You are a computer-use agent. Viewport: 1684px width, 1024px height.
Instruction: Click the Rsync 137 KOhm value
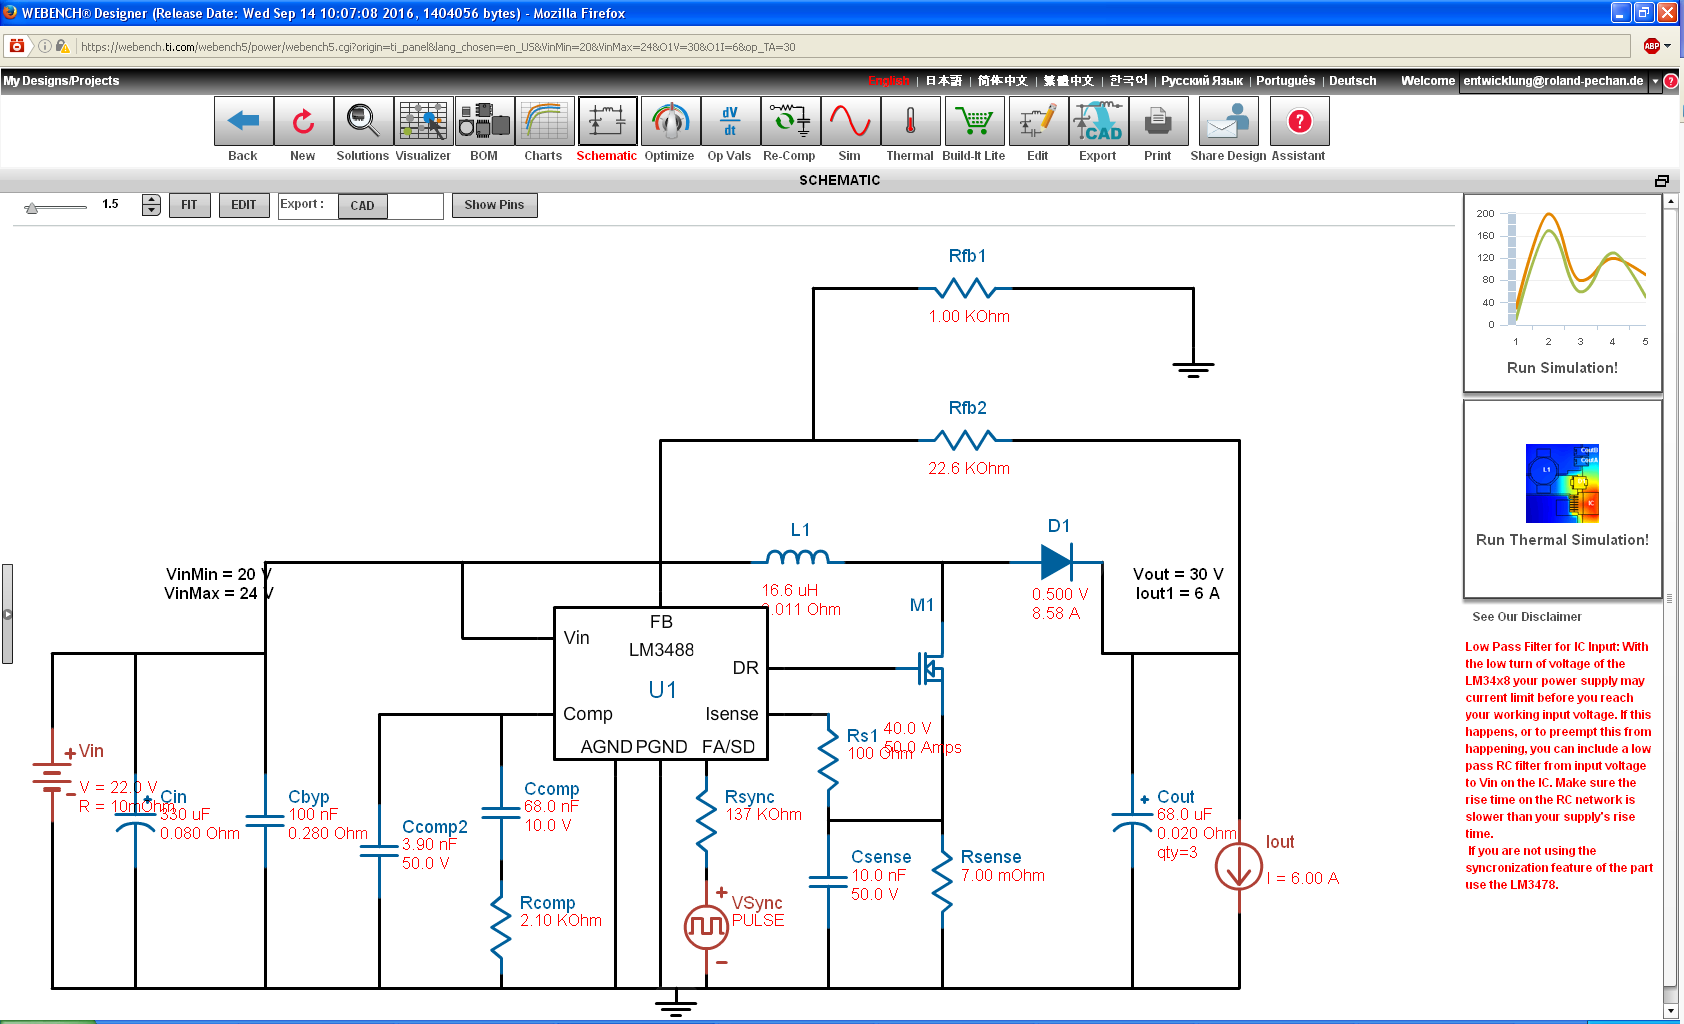point(764,815)
